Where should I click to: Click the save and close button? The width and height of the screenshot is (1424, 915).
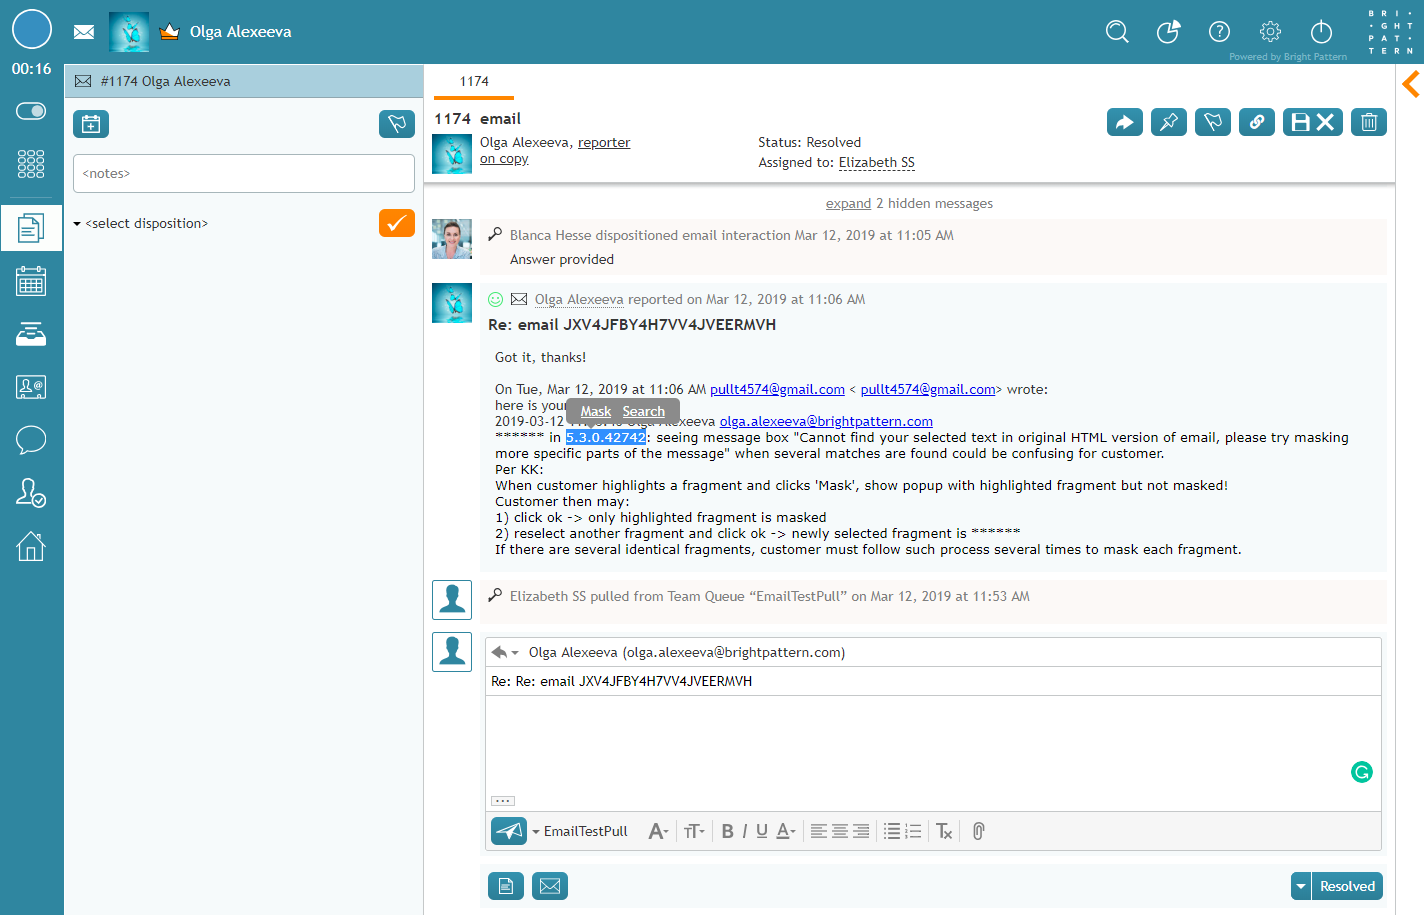pyautogui.click(x=1313, y=122)
